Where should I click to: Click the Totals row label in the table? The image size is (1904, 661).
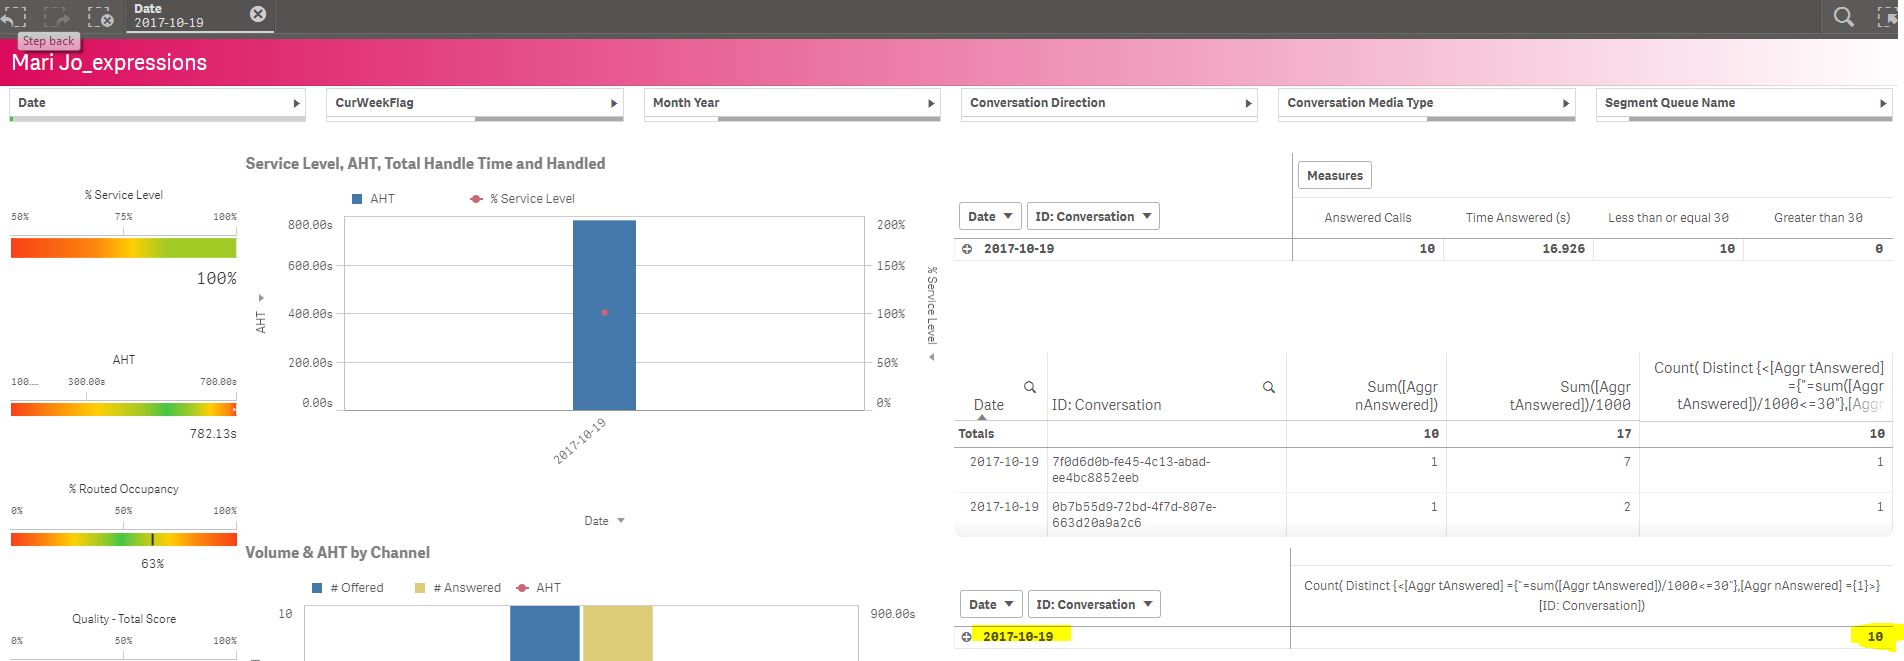(976, 434)
